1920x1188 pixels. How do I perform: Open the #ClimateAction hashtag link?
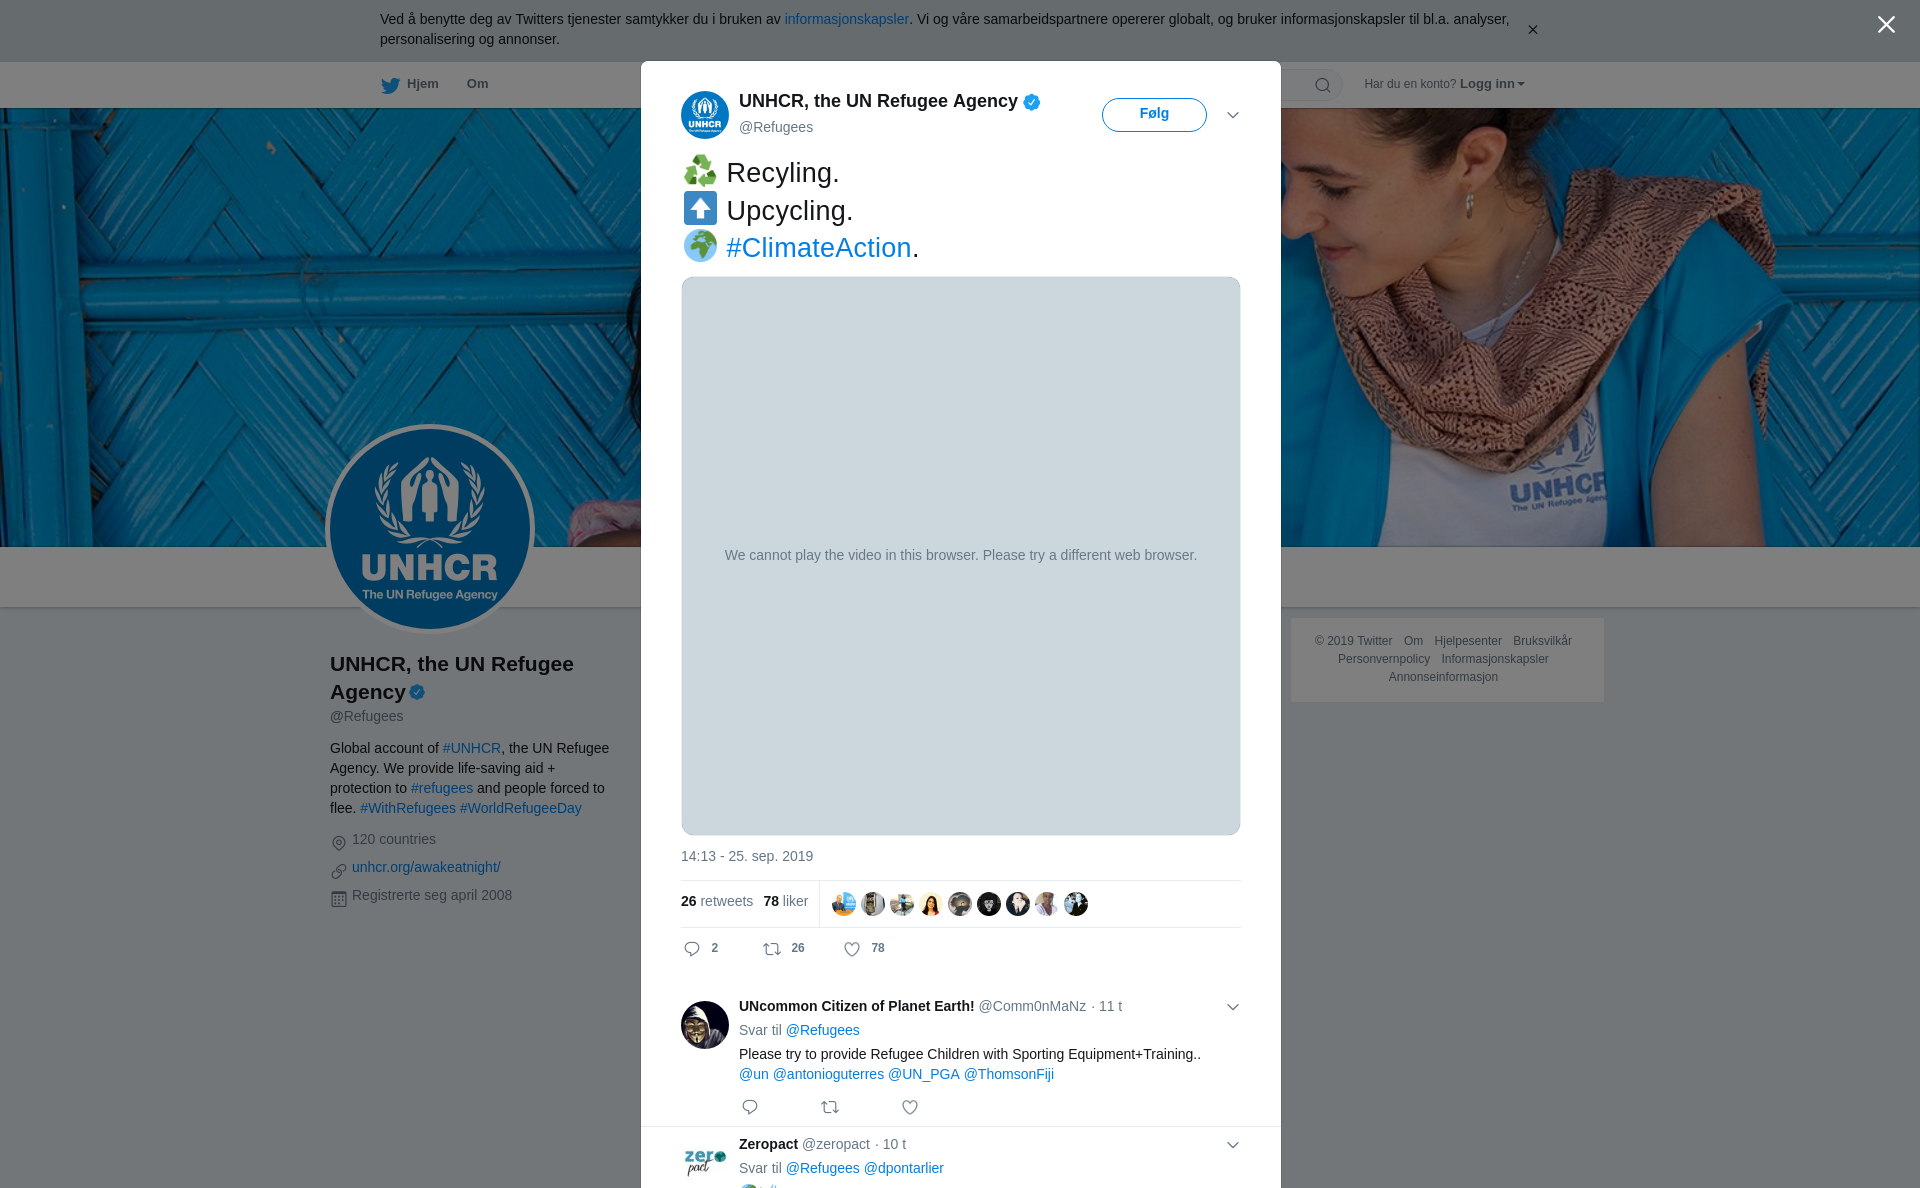pyautogui.click(x=818, y=248)
